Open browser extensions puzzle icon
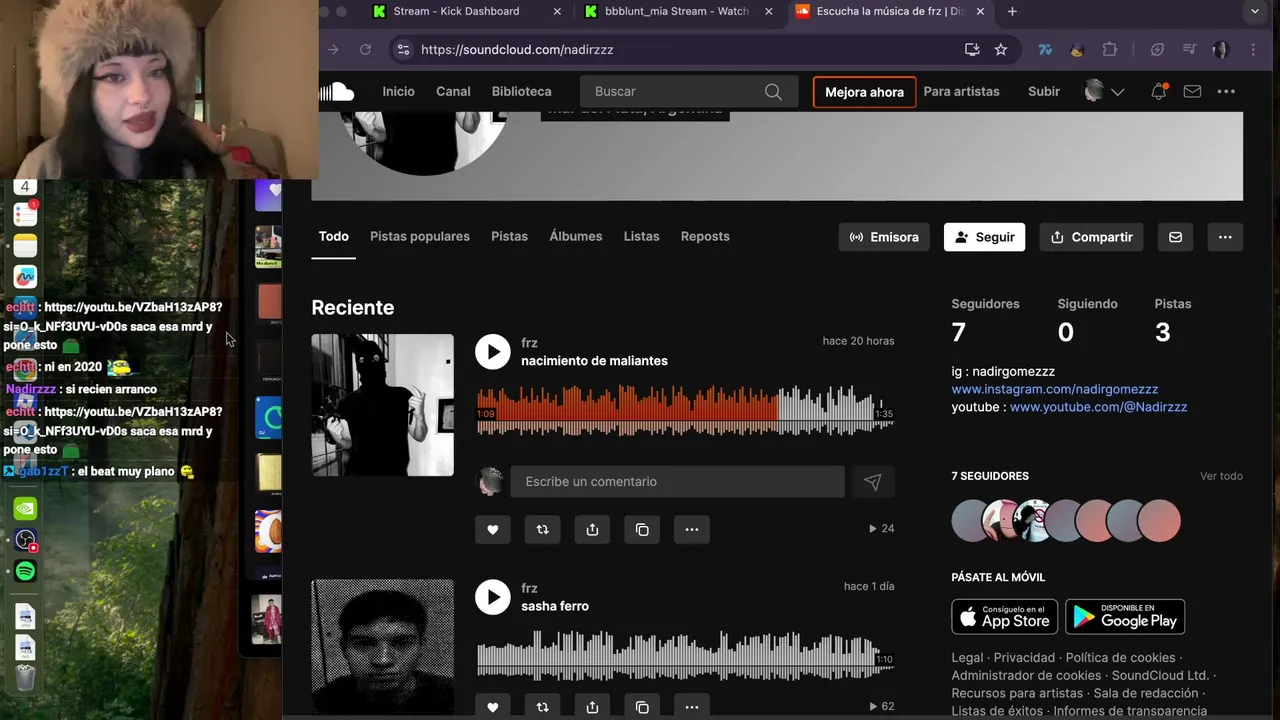 click(1110, 49)
